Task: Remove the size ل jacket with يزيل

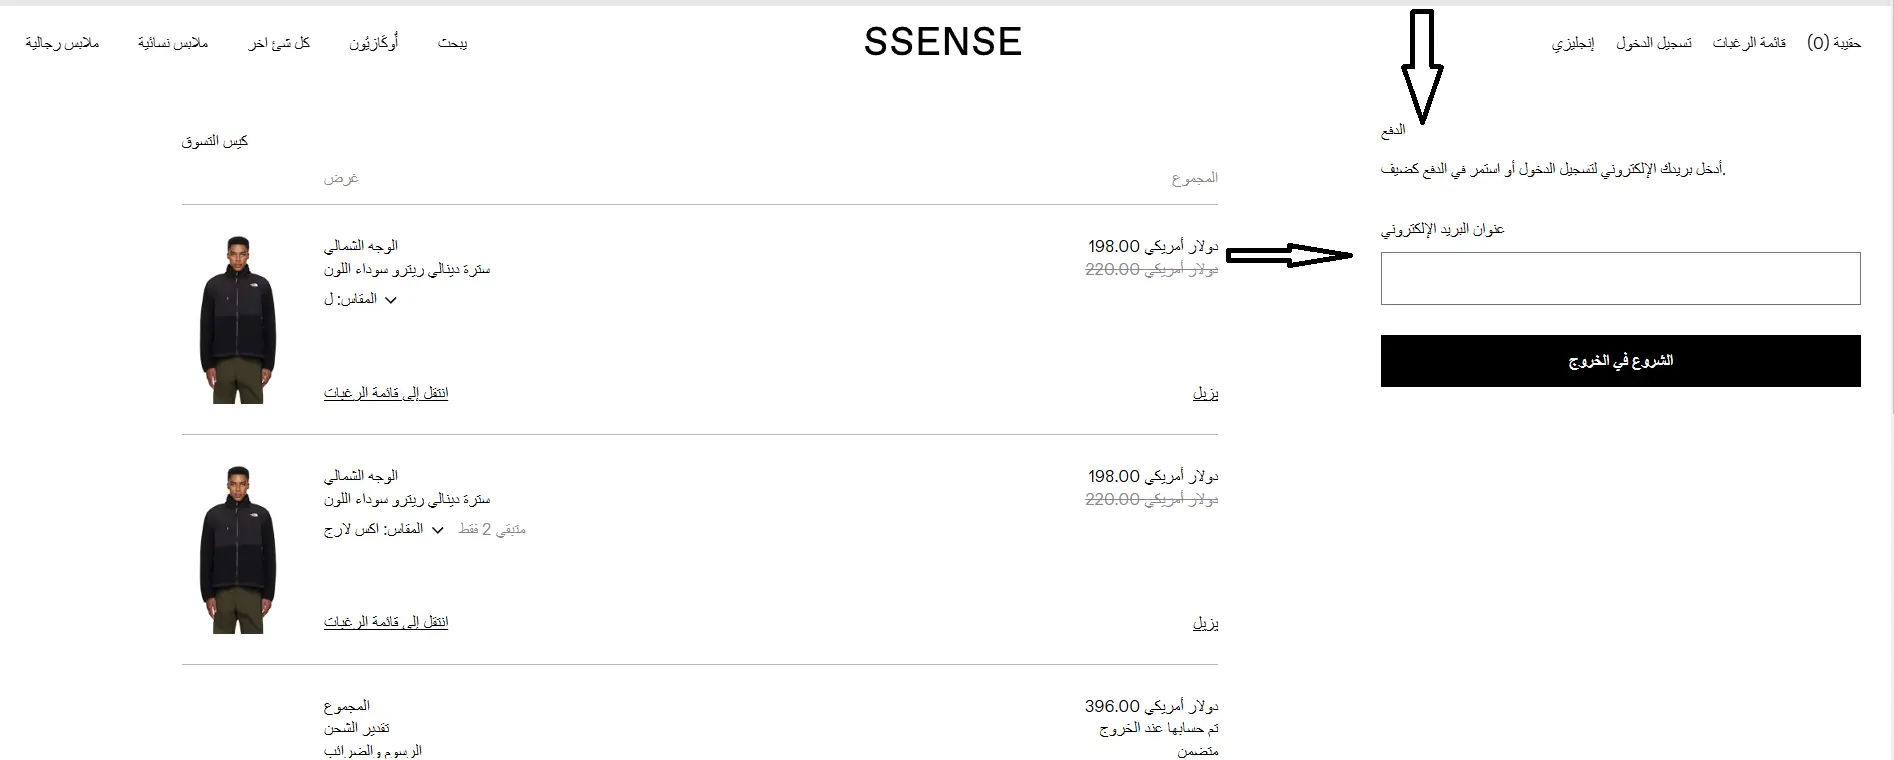Action: point(1205,393)
